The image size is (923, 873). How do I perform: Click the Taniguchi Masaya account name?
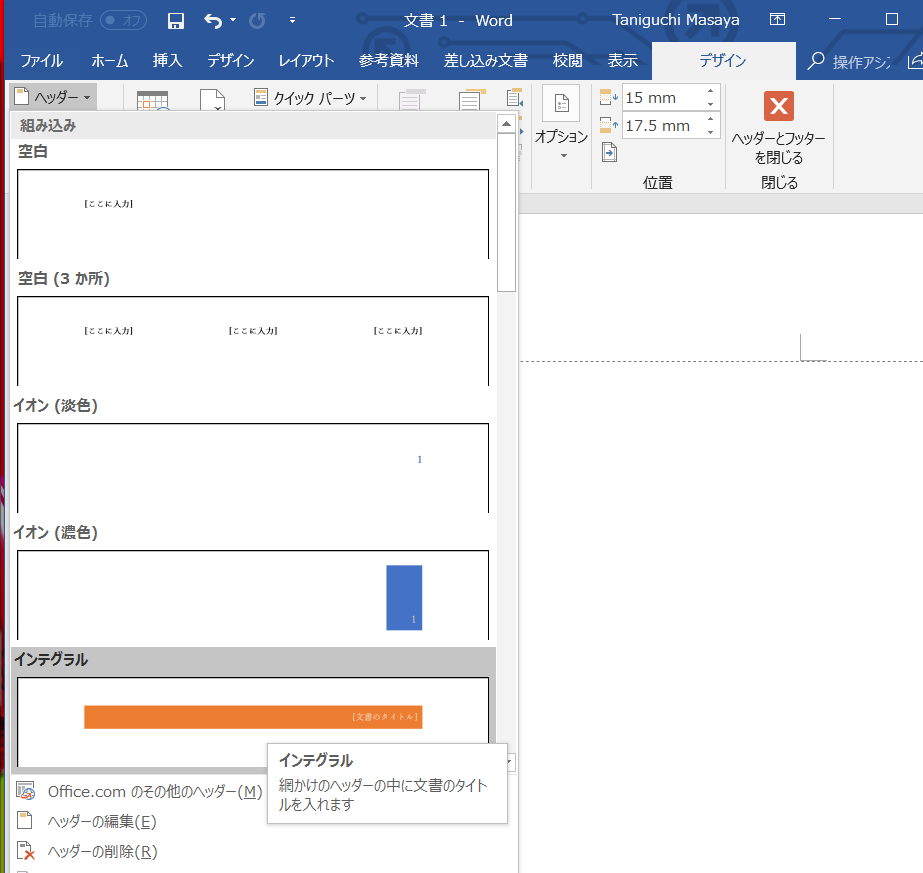click(x=675, y=20)
